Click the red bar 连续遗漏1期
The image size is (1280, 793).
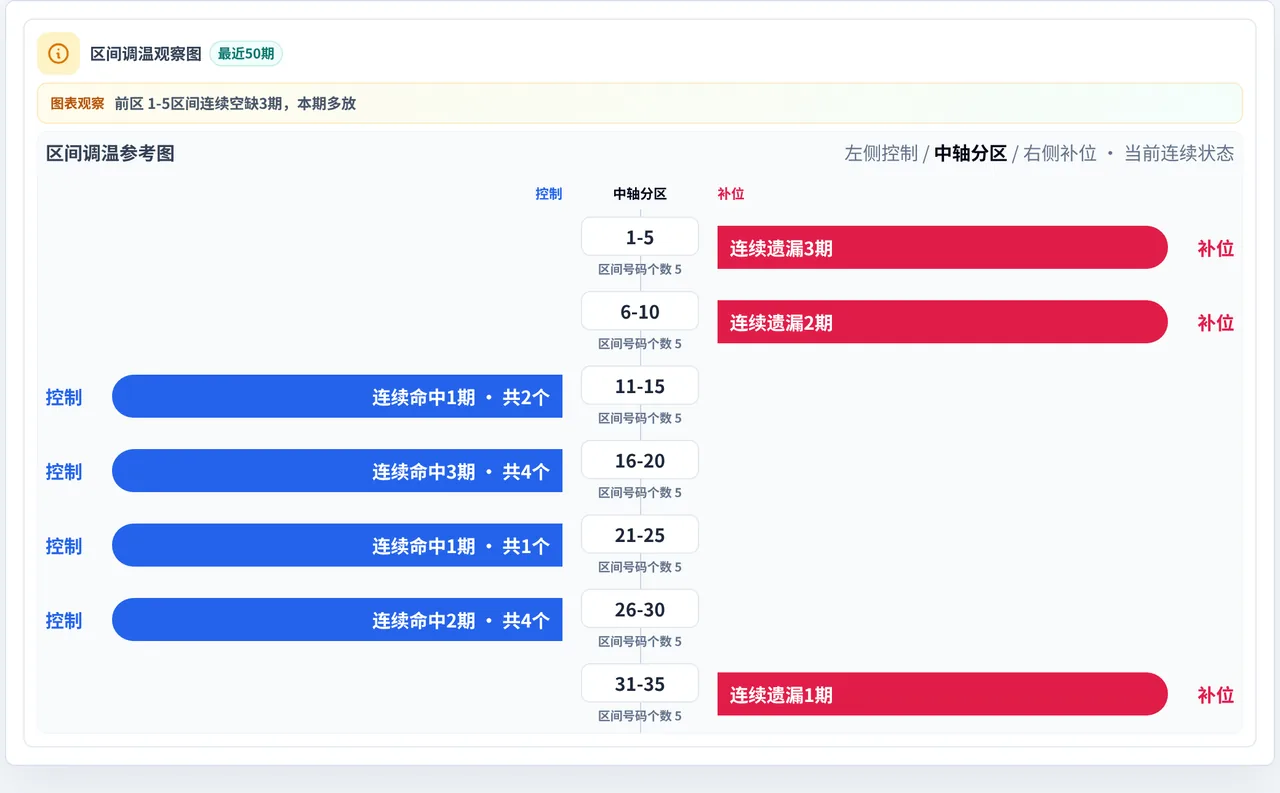pos(942,694)
